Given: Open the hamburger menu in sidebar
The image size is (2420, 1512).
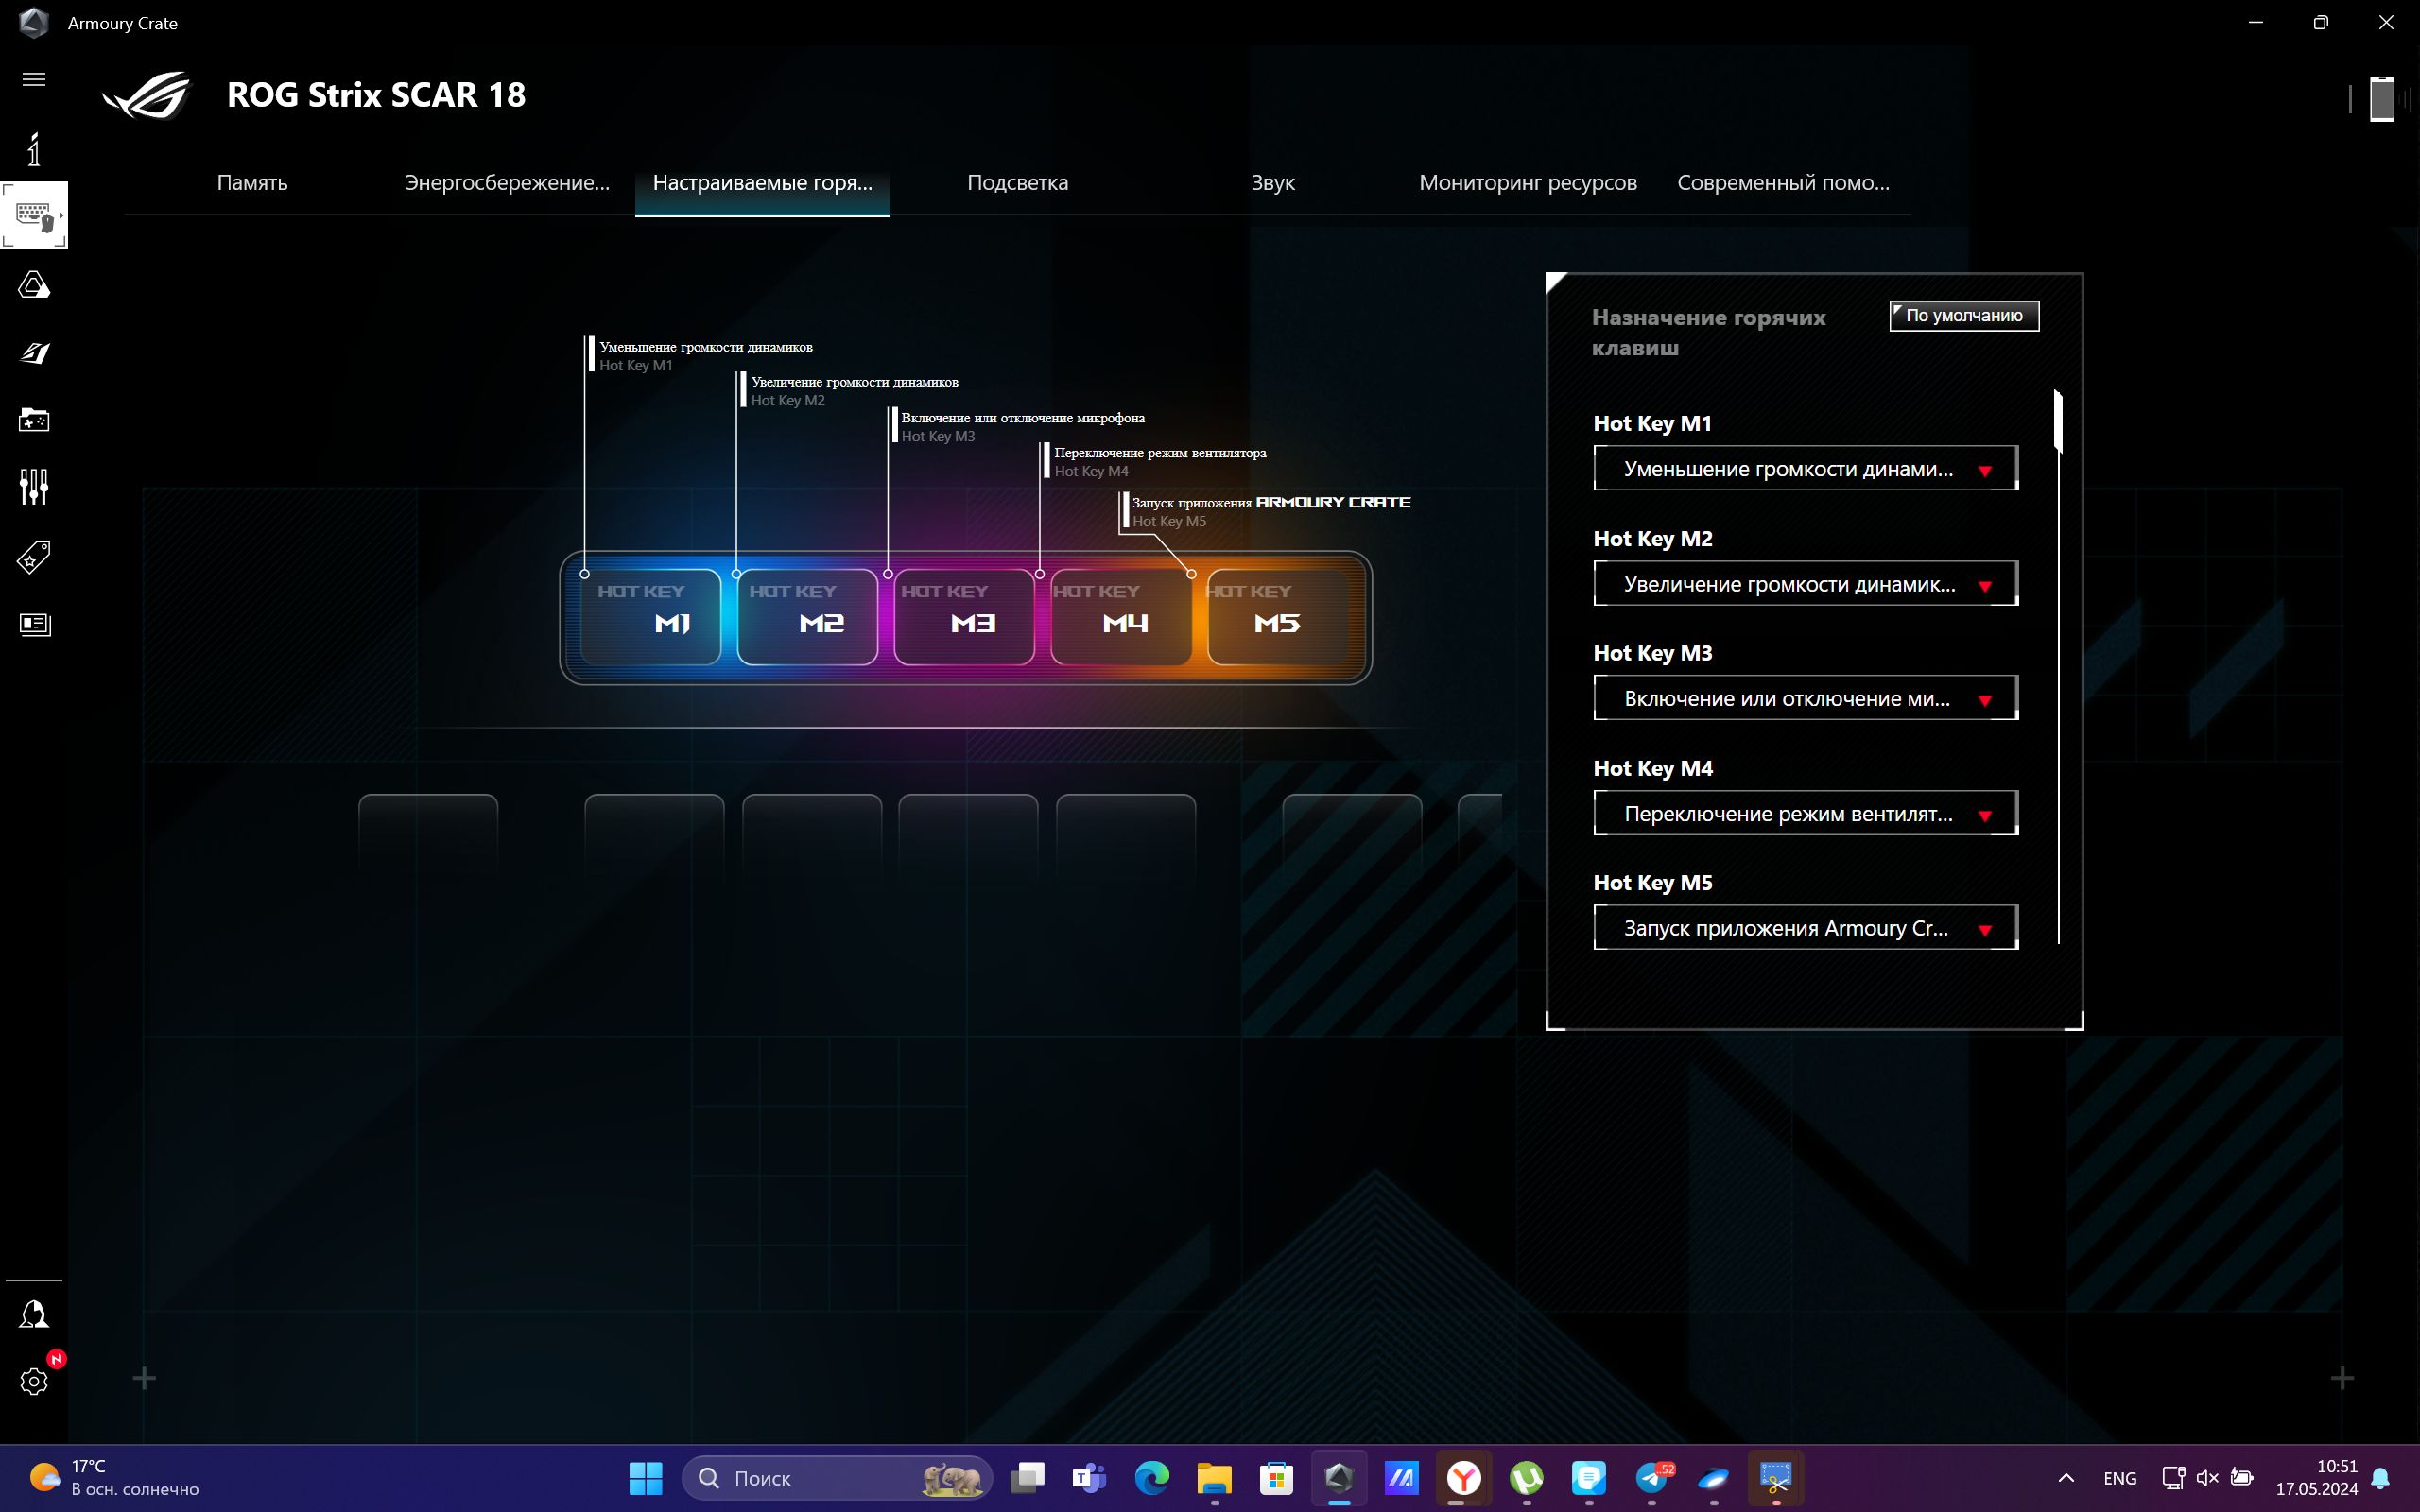Looking at the screenshot, I should 34,79.
